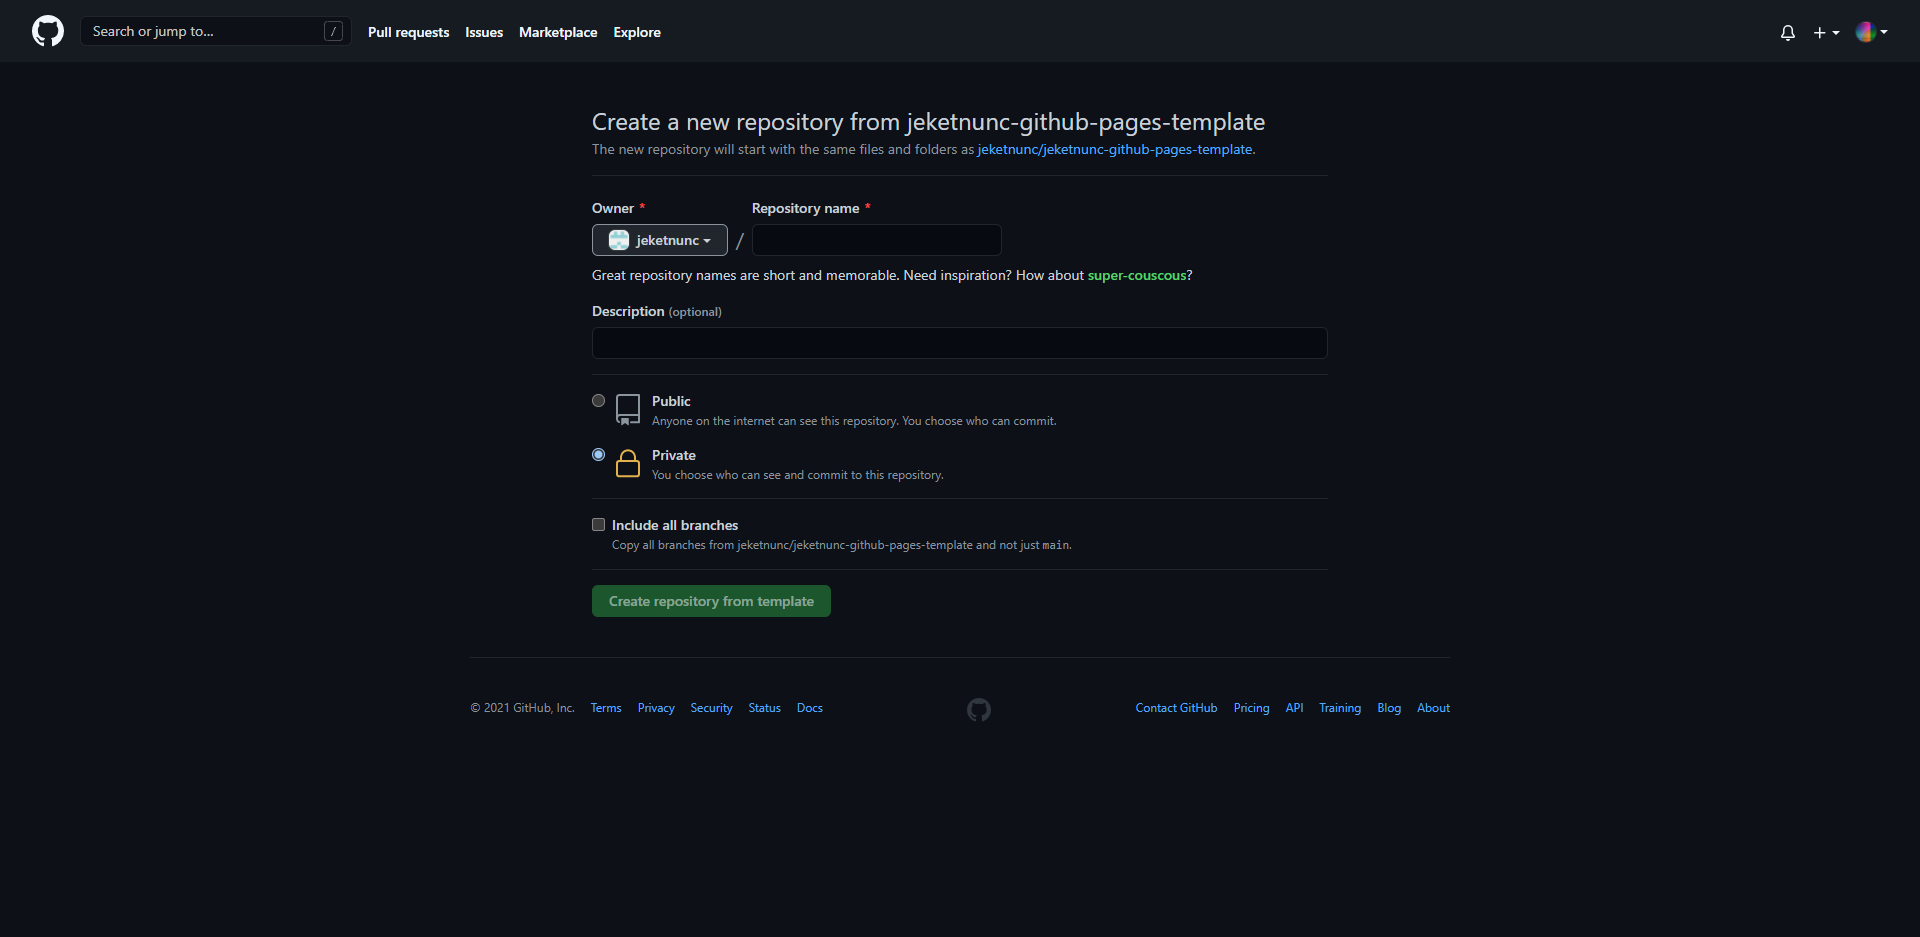
Task: Click the Repository name input field
Action: coord(877,240)
